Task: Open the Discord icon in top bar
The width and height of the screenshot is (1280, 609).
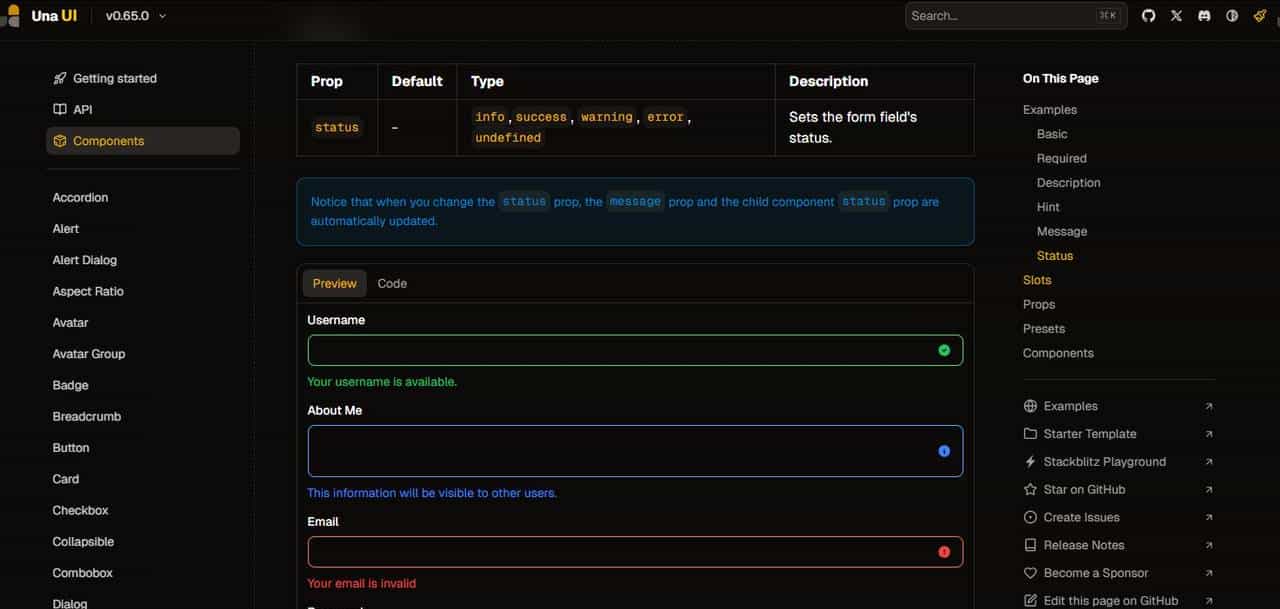Action: pyautogui.click(x=1204, y=16)
